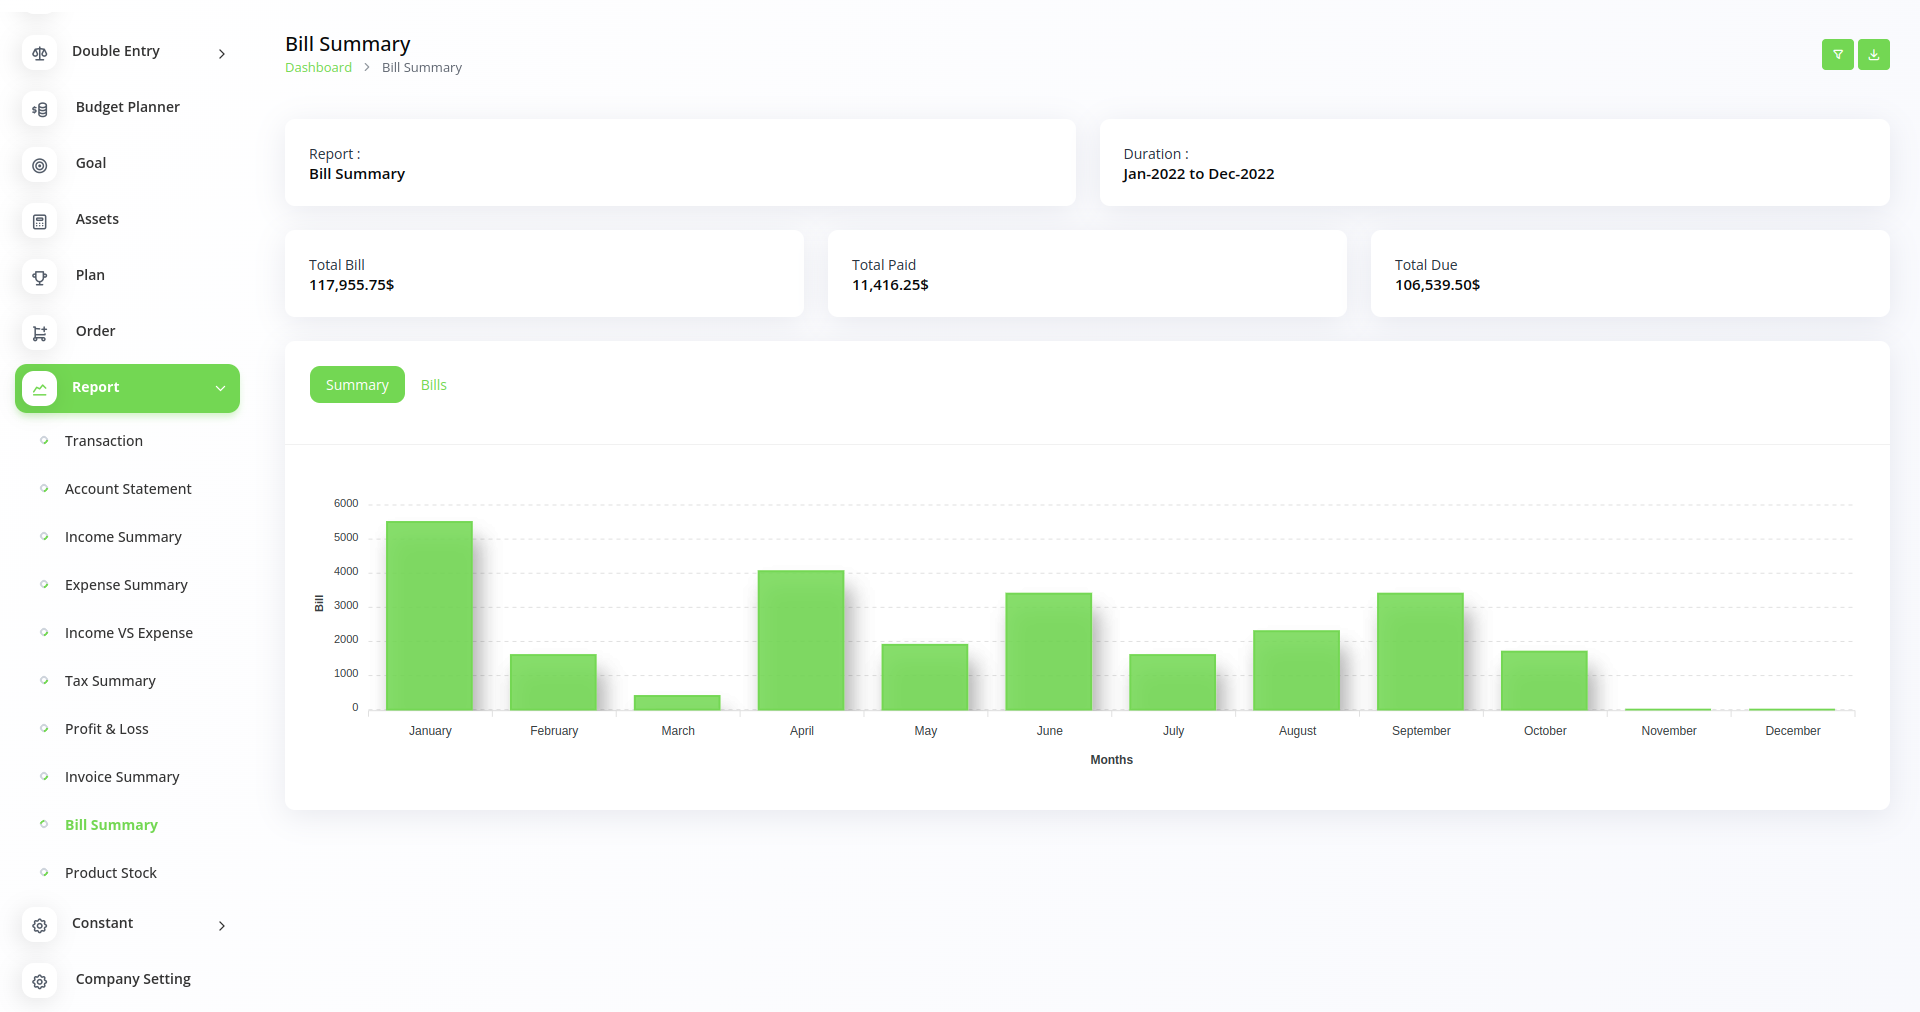
Task: Collapse the Report menu chevron
Action: pyautogui.click(x=220, y=388)
